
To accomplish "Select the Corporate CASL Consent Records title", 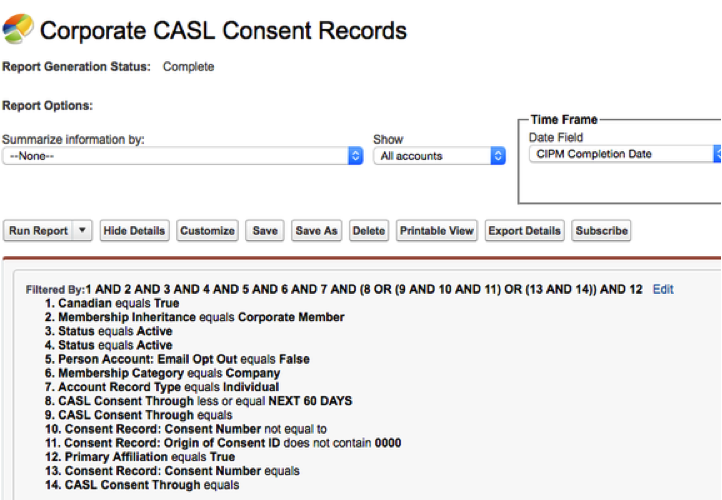I will click(223, 31).
